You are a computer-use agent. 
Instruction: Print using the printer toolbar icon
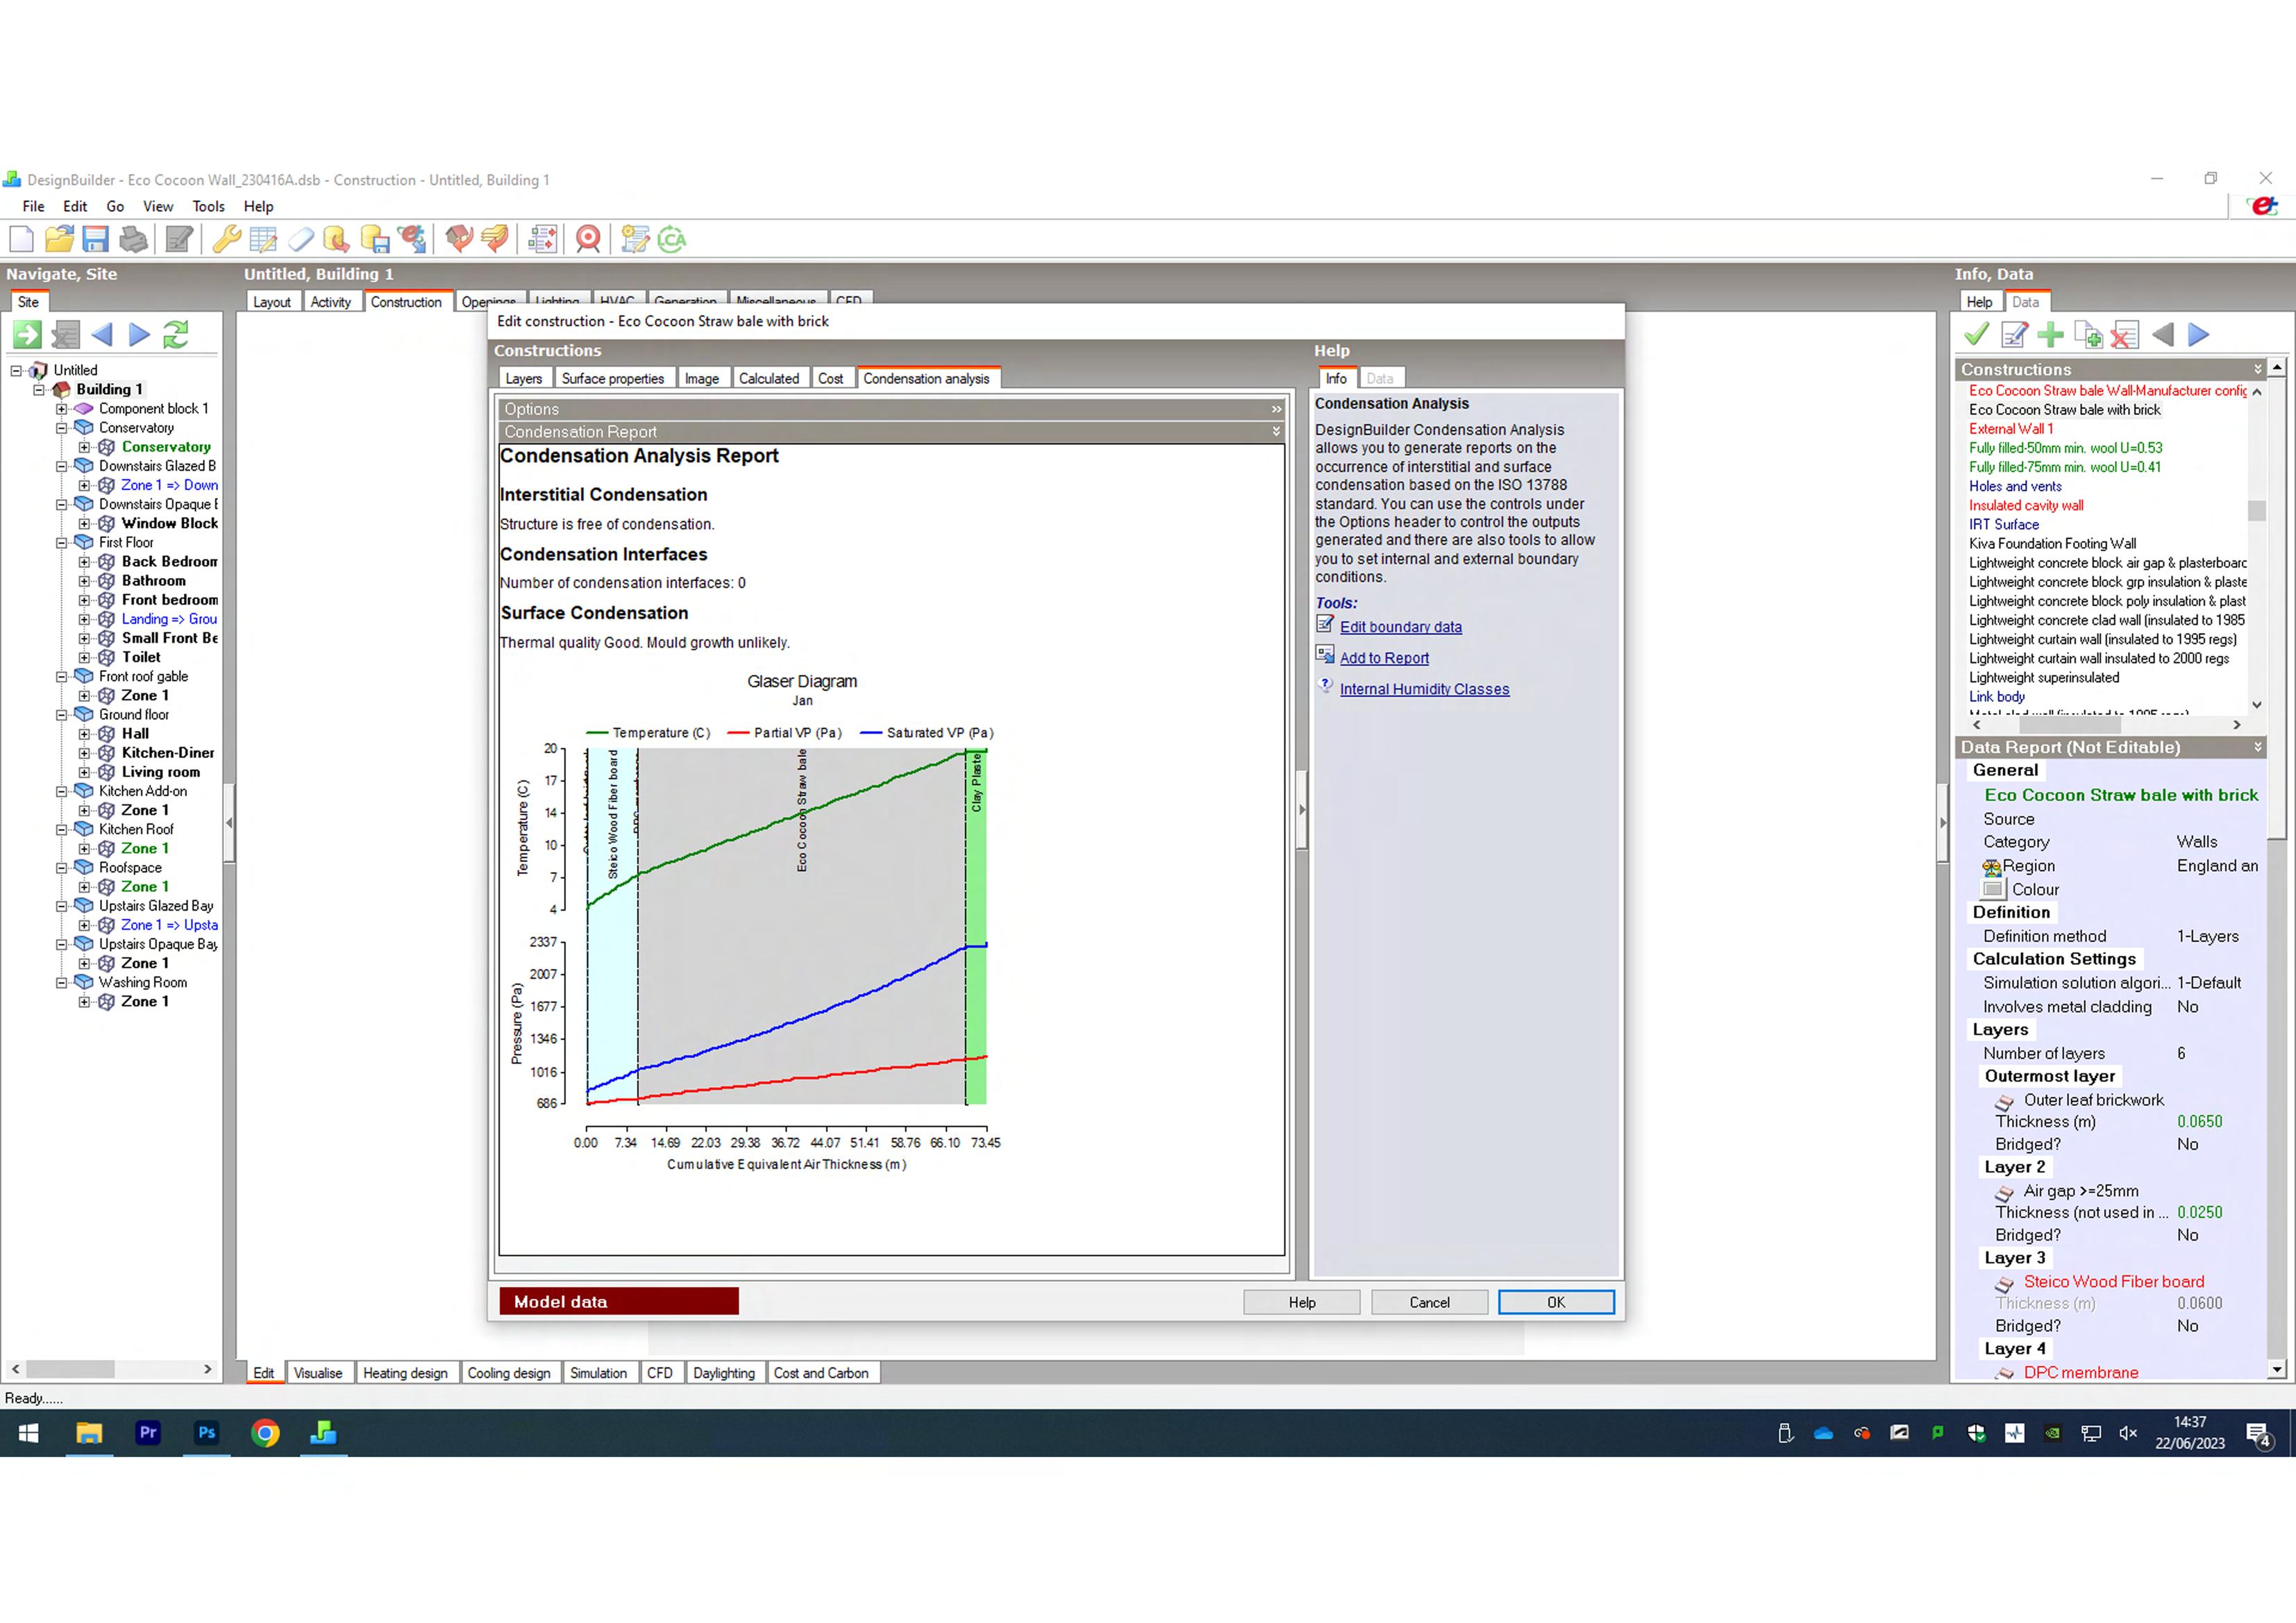point(133,239)
